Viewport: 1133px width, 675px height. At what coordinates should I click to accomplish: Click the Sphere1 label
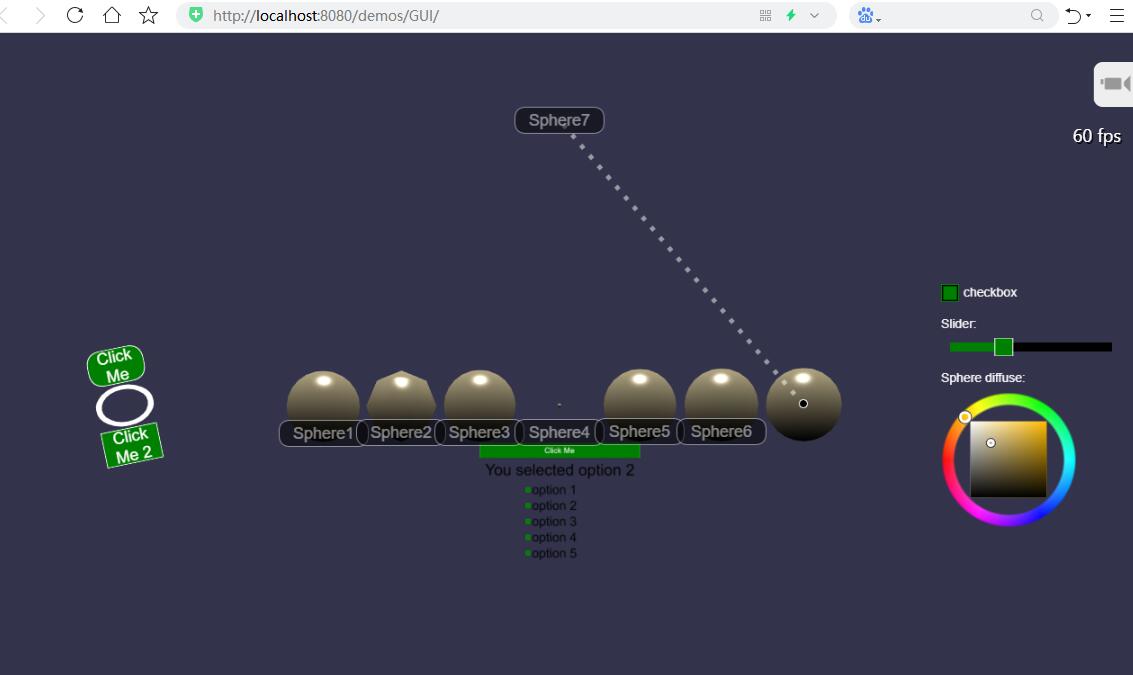(x=322, y=432)
